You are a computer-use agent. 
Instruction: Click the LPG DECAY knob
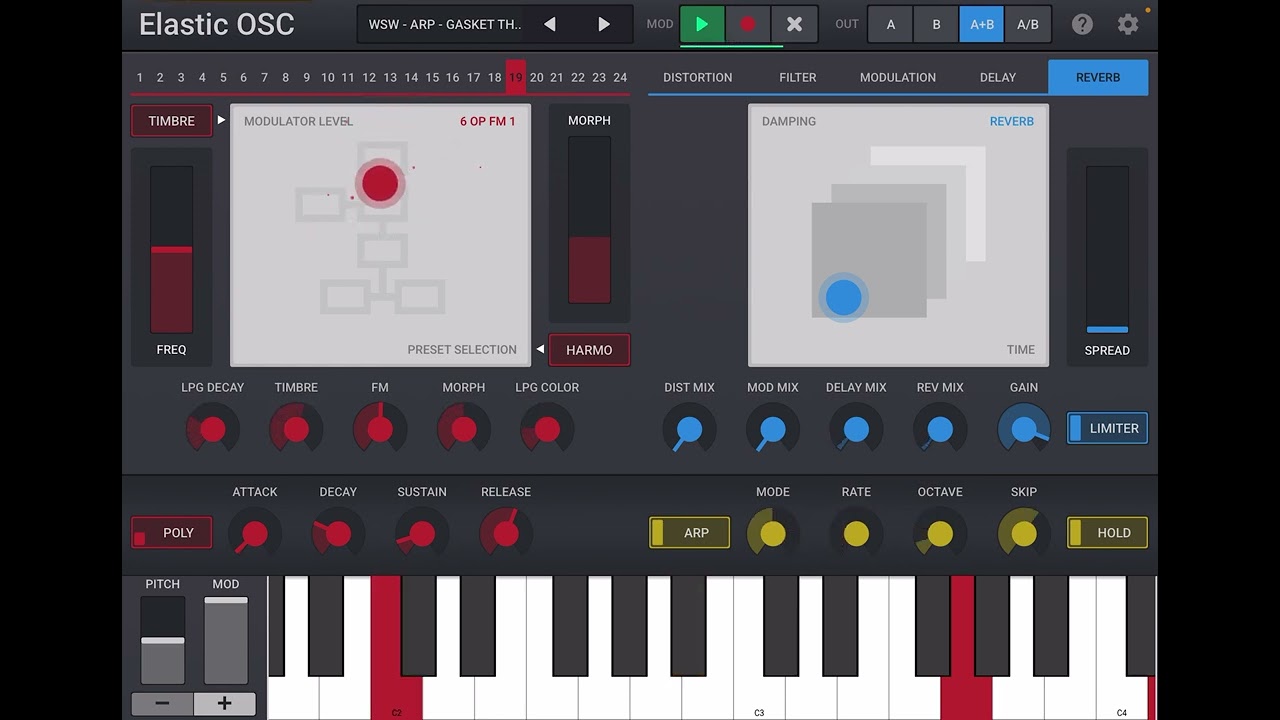point(212,430)
